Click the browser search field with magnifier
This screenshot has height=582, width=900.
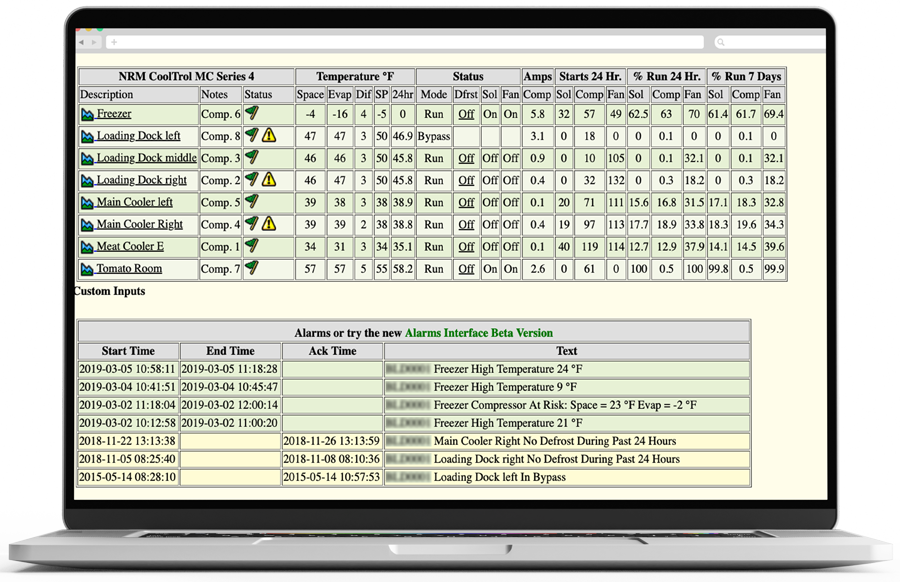click(768, 42)
